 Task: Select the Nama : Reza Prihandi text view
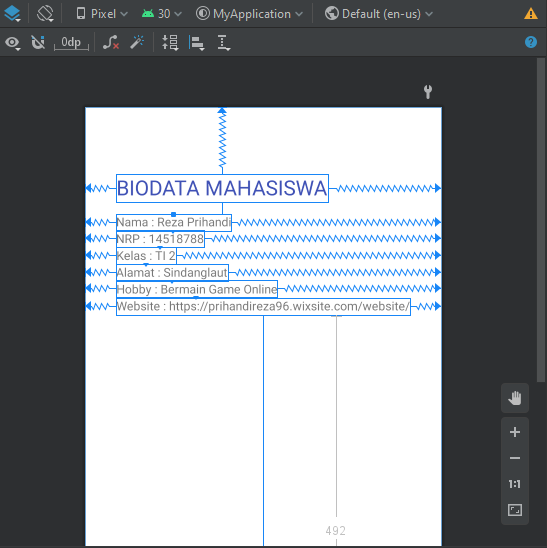174,223
